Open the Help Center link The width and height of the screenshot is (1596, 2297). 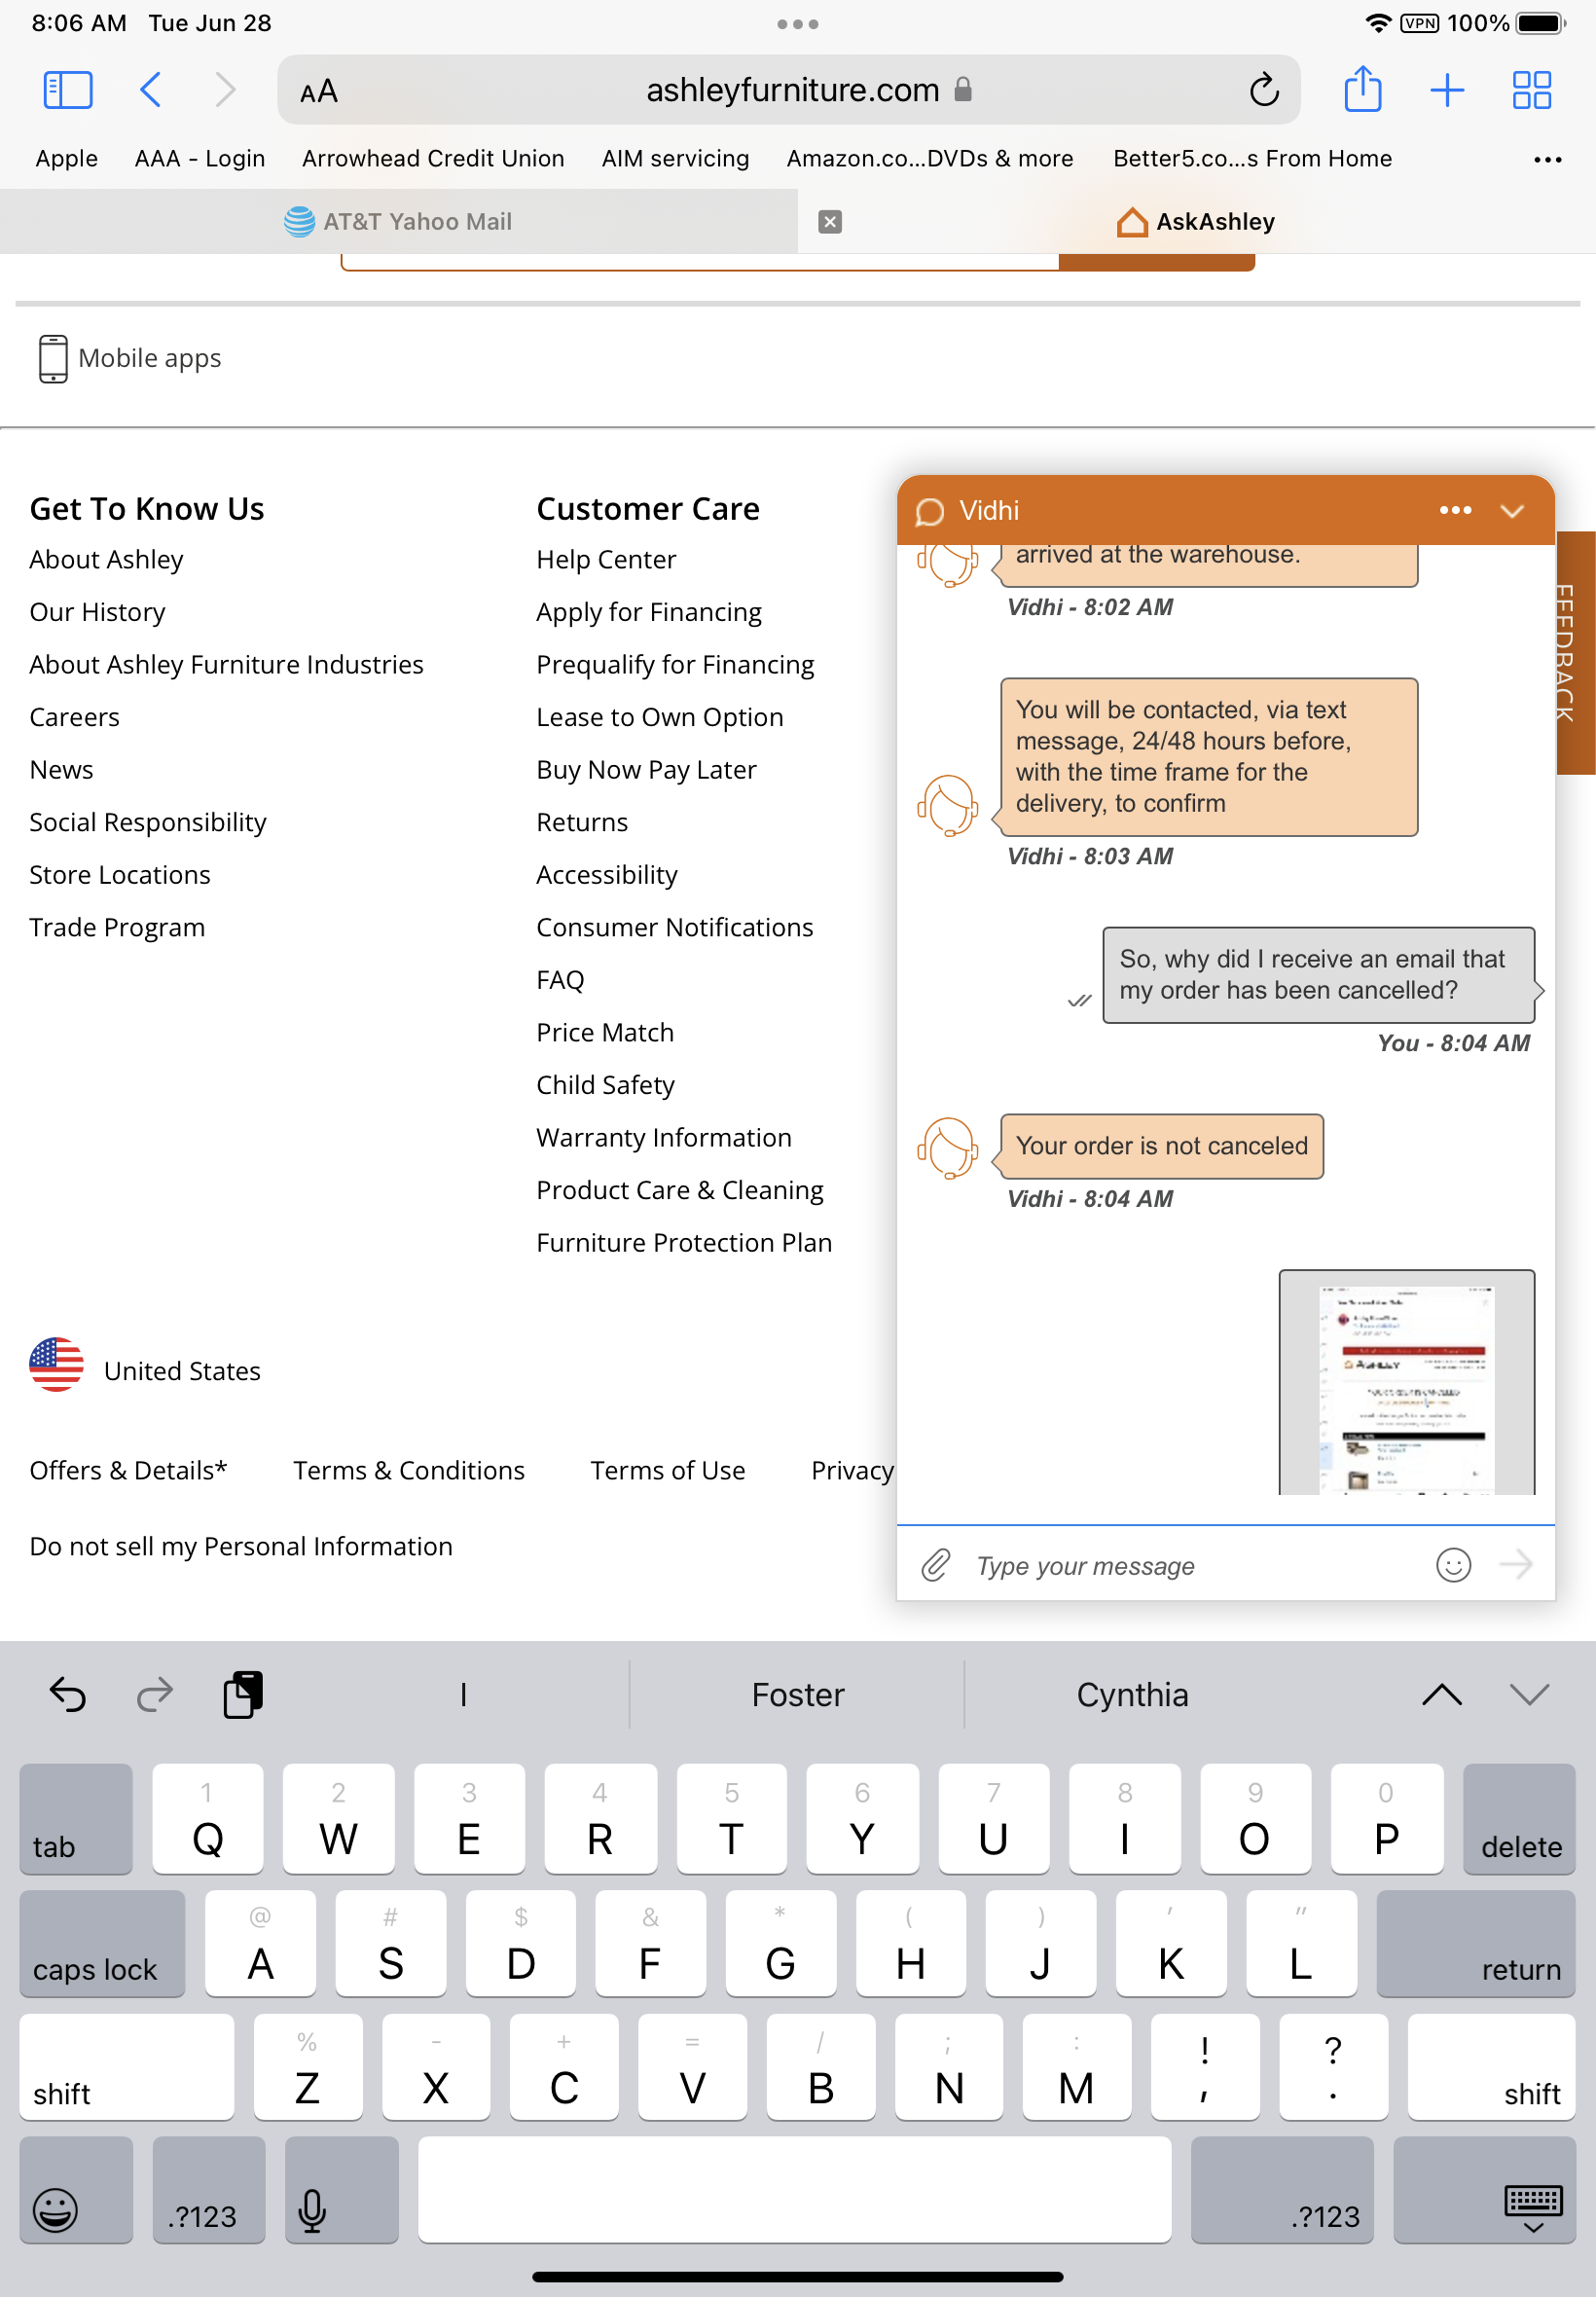tap(606, 560)
